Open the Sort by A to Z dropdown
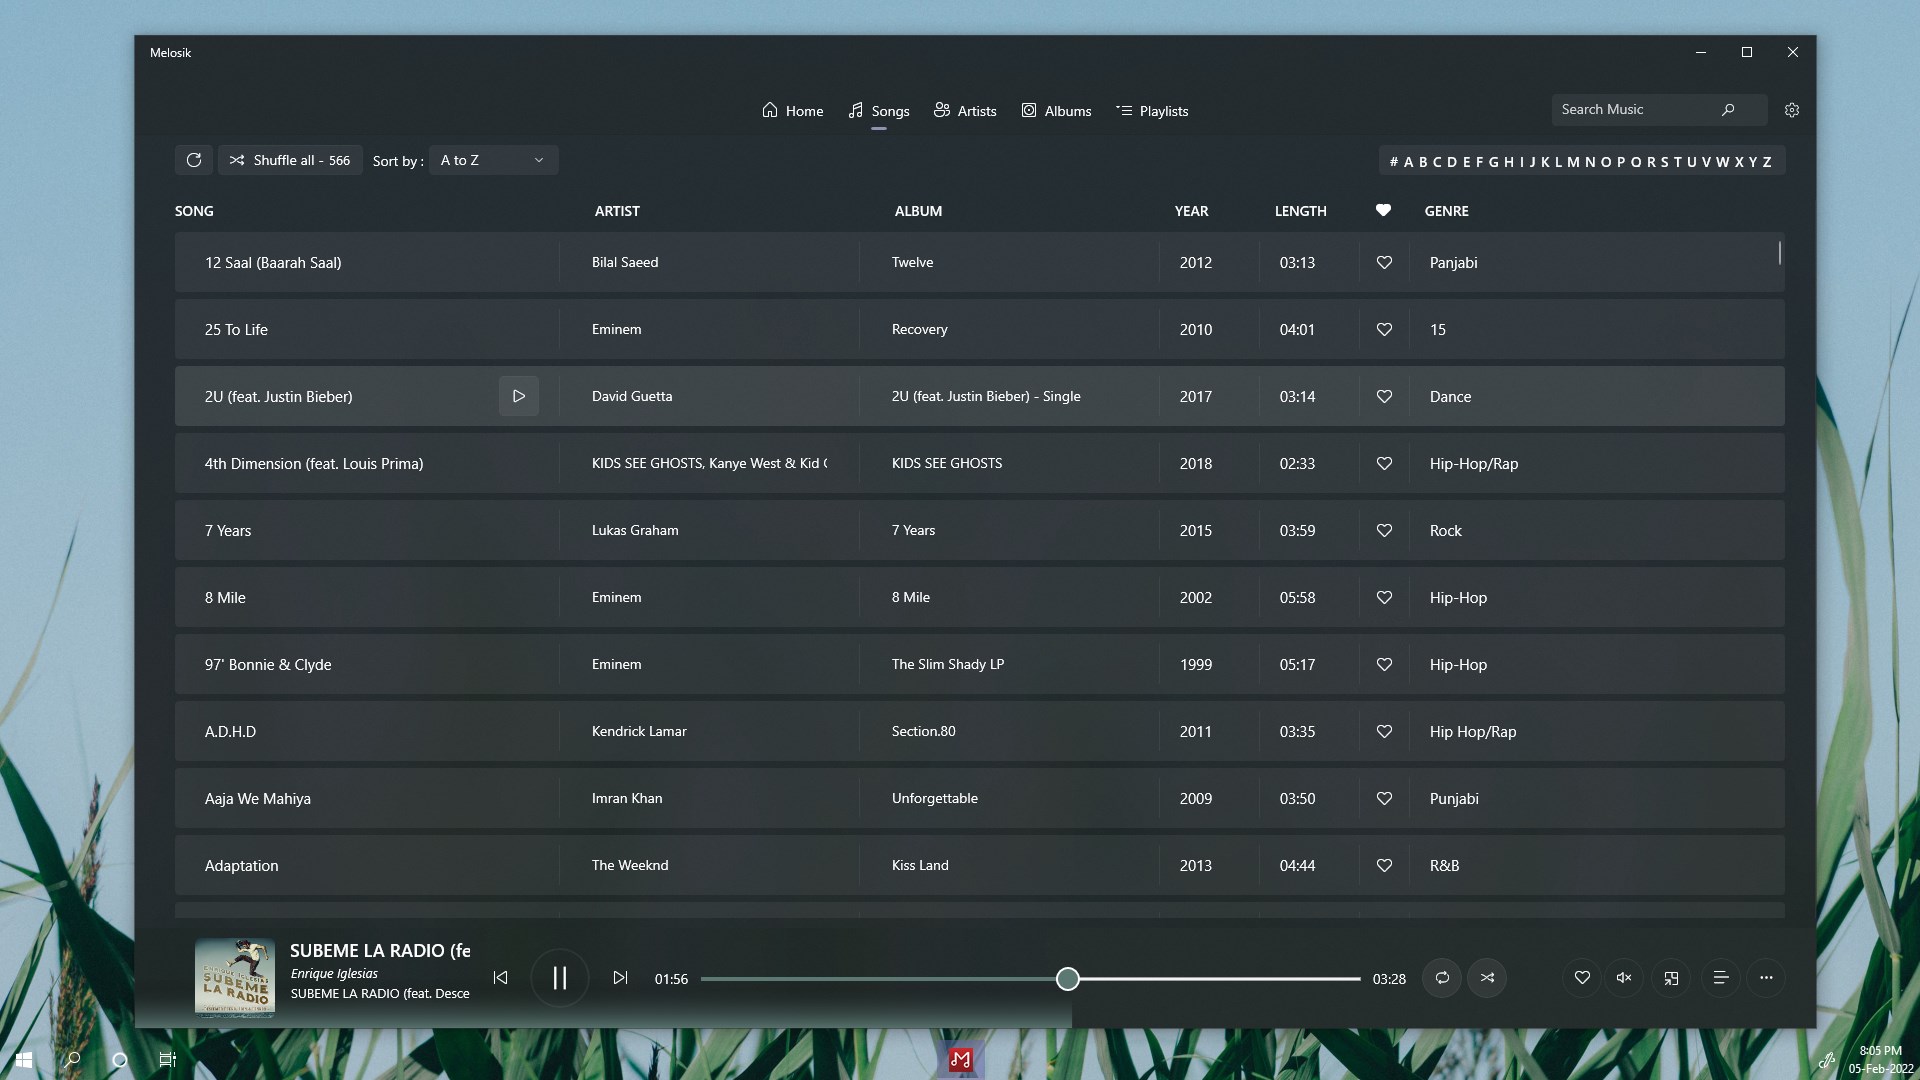The height and width of the screenshot is (1080, 1920). [493, 160]
